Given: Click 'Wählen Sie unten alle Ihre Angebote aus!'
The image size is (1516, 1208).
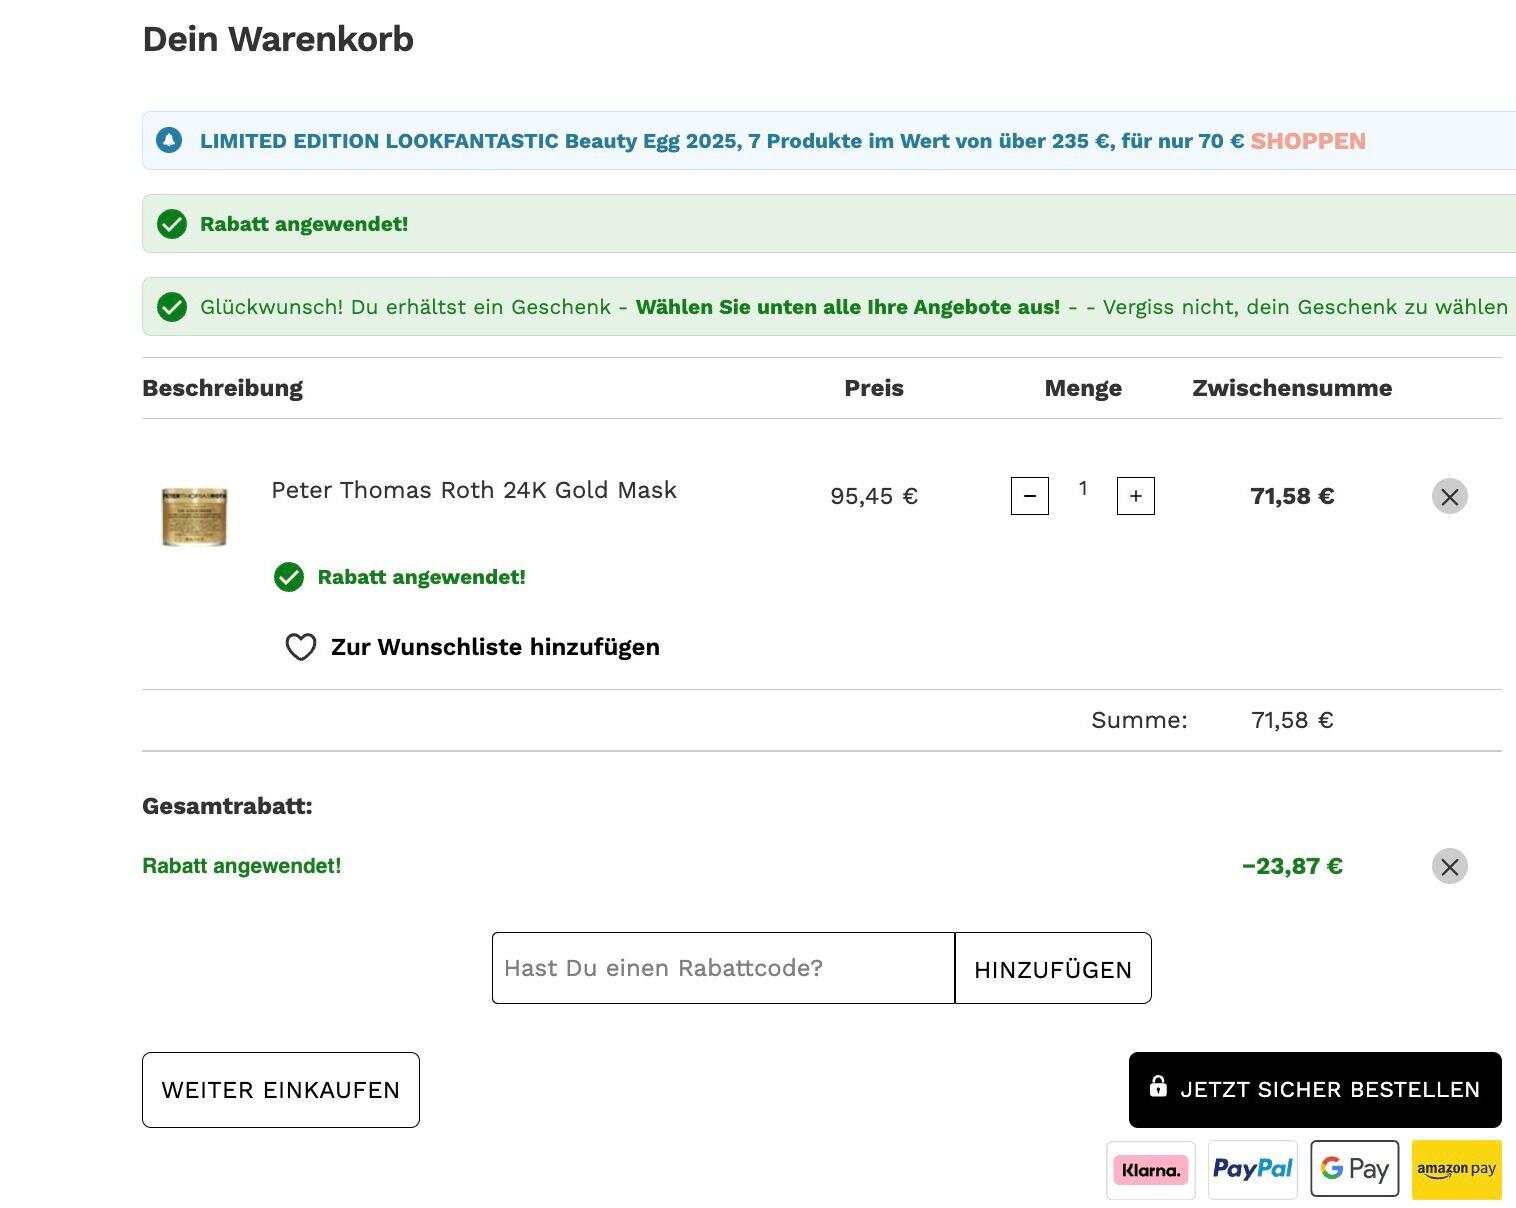Looking at the screenshot, I should [x=848, y=307].
